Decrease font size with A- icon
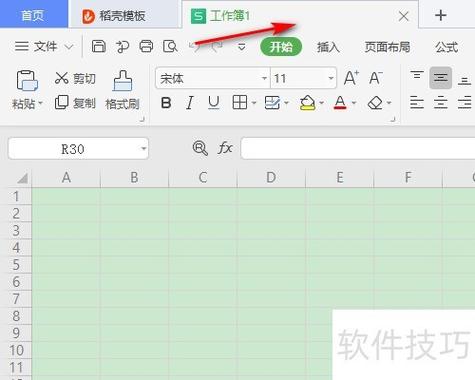 [376, 78]
